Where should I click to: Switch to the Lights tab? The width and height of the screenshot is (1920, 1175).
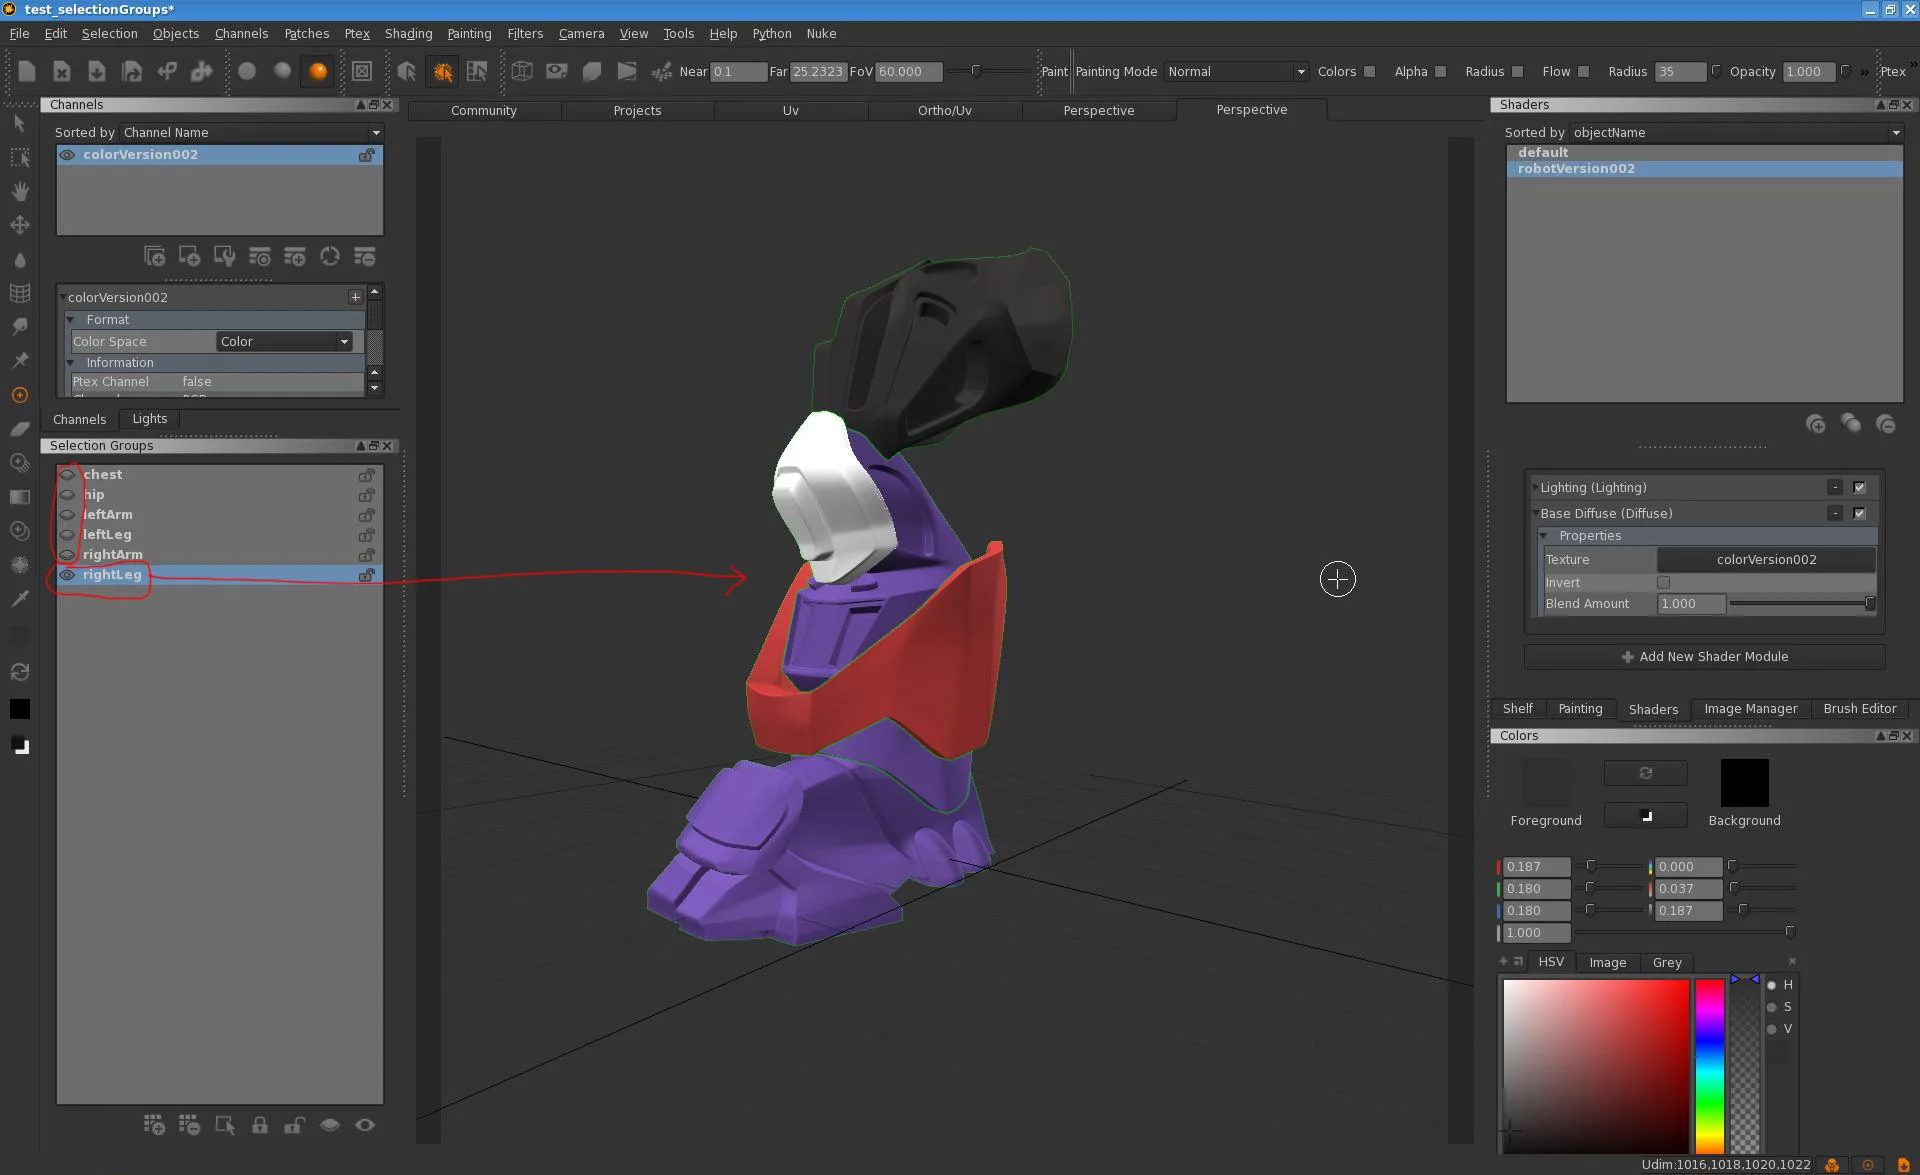click(x=150, y=419)
